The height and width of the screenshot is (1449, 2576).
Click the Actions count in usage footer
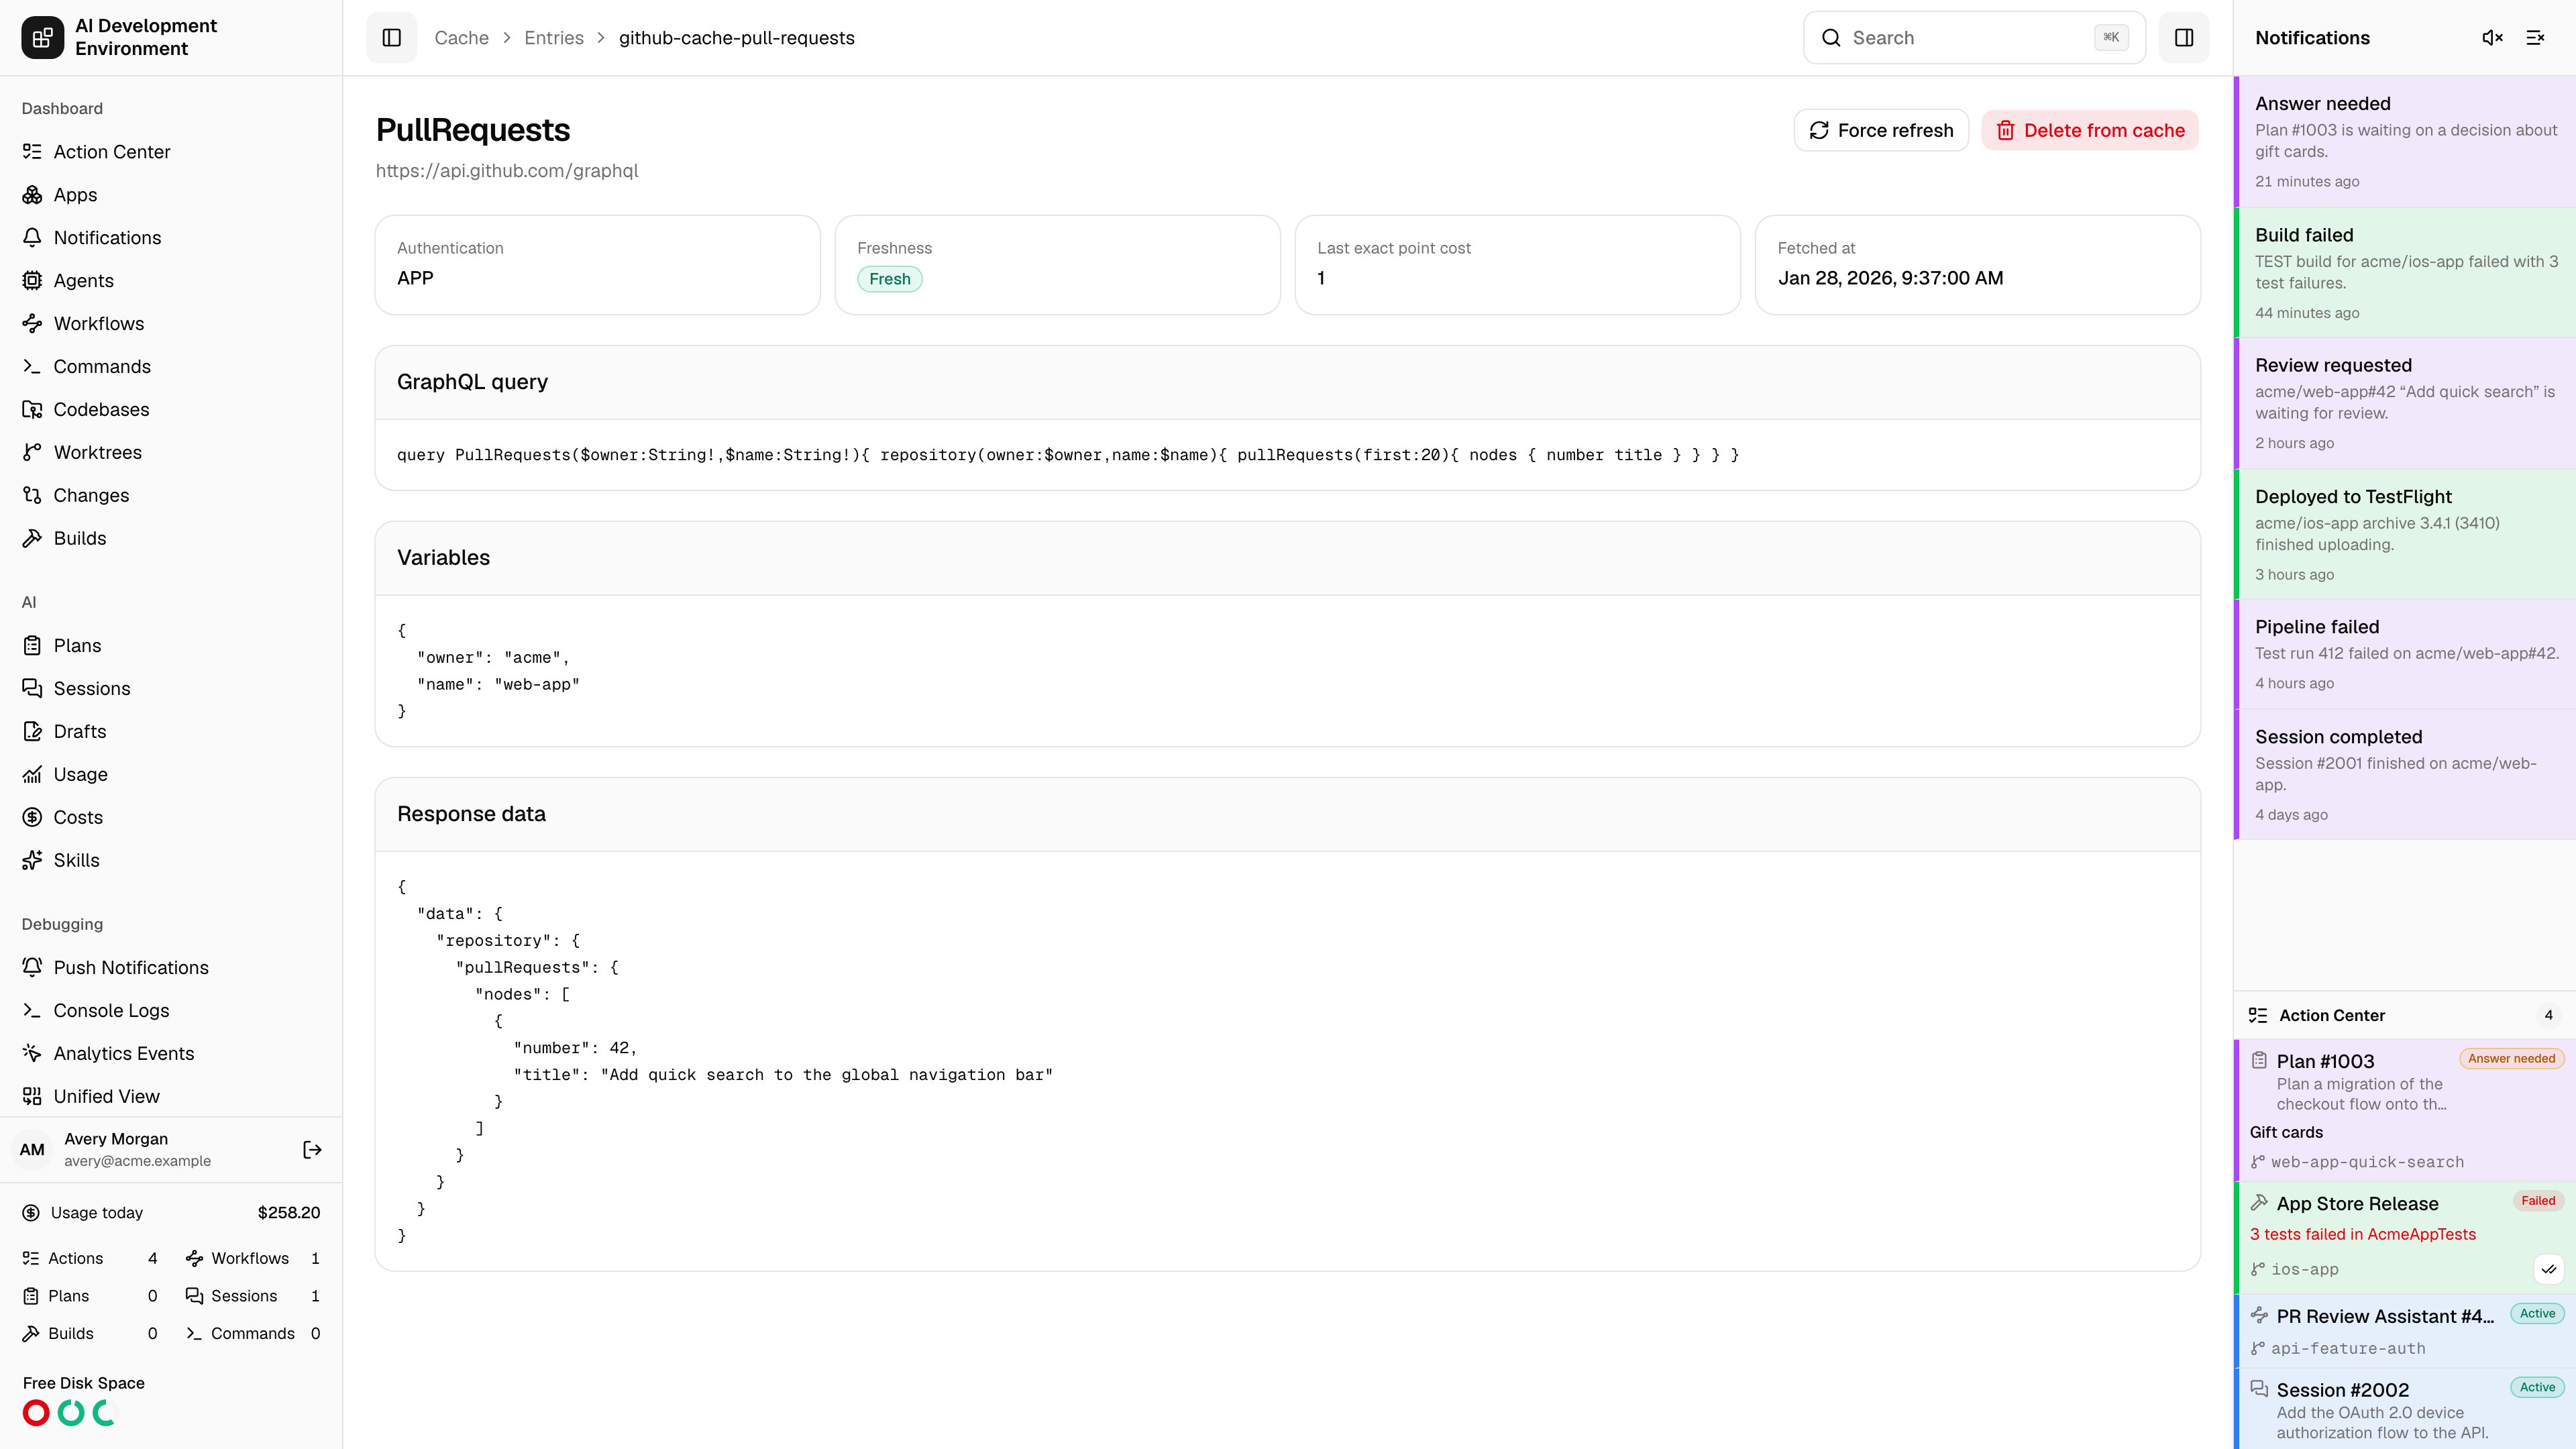coord(152,1258)
